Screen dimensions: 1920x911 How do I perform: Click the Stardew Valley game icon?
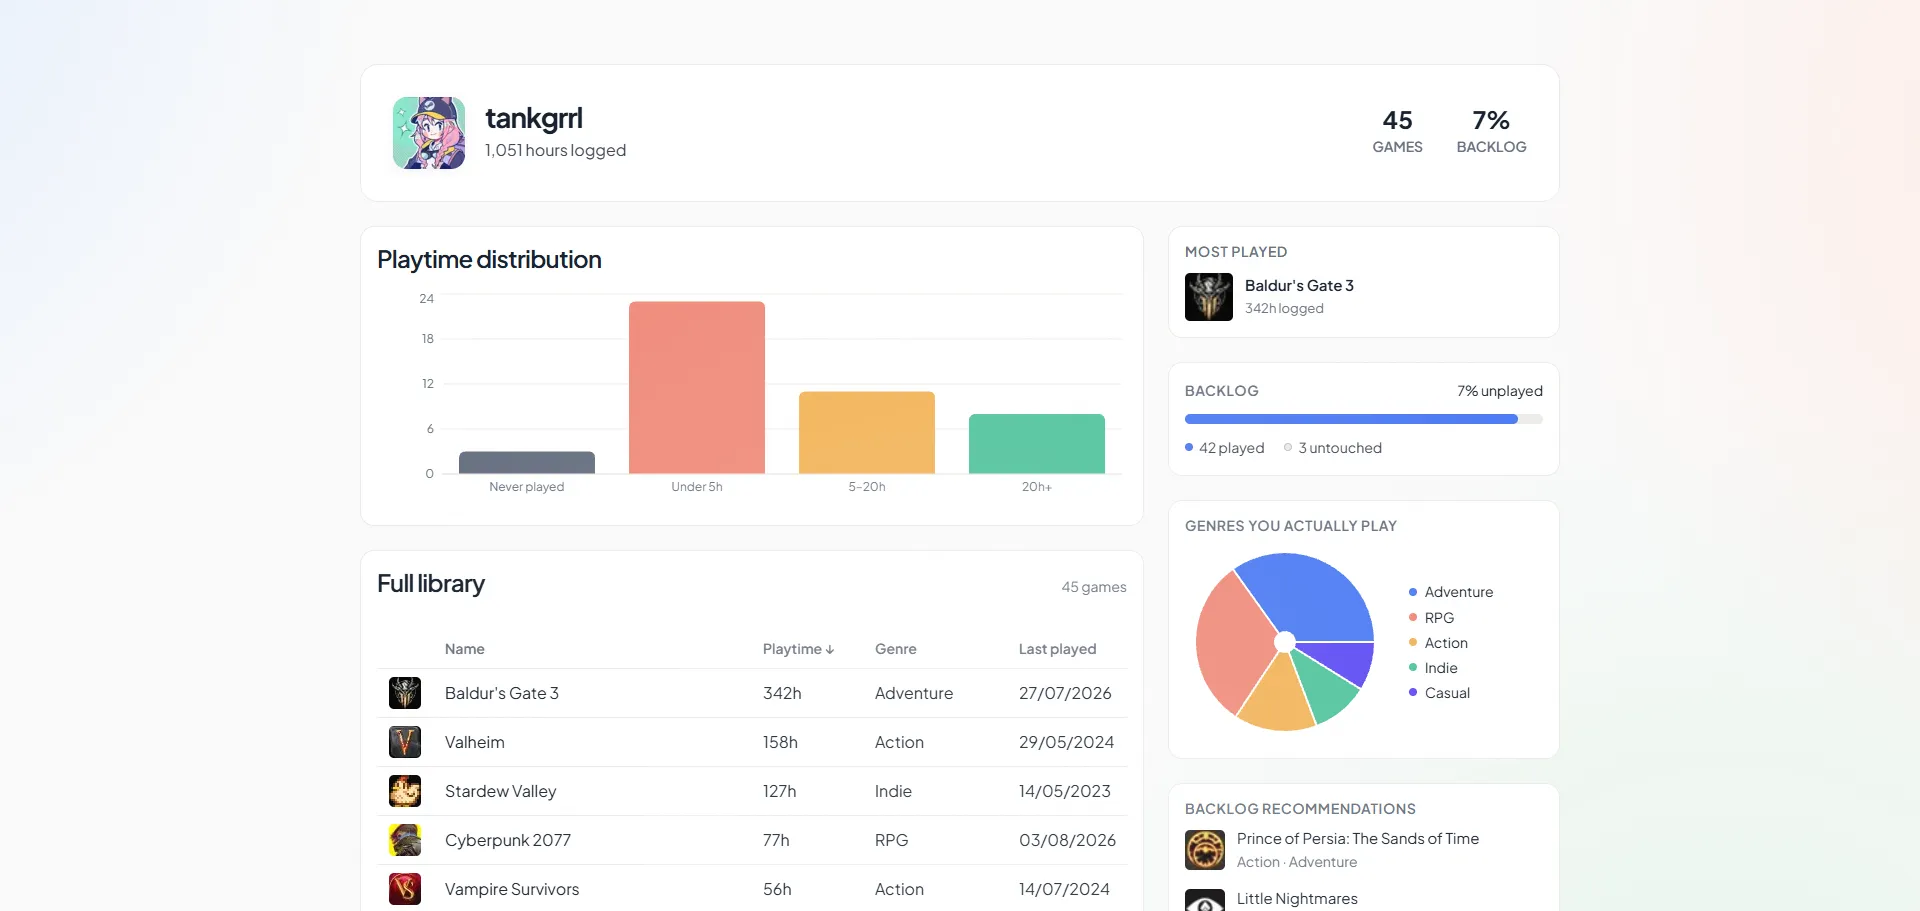point(405,791)
